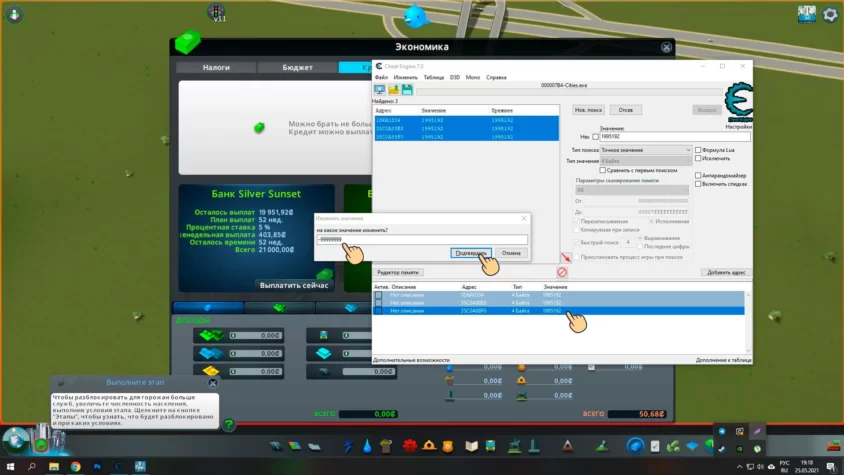Toggle active box for address-list row 35C0A88F0
Screen dimensions: 844x475
378,311
